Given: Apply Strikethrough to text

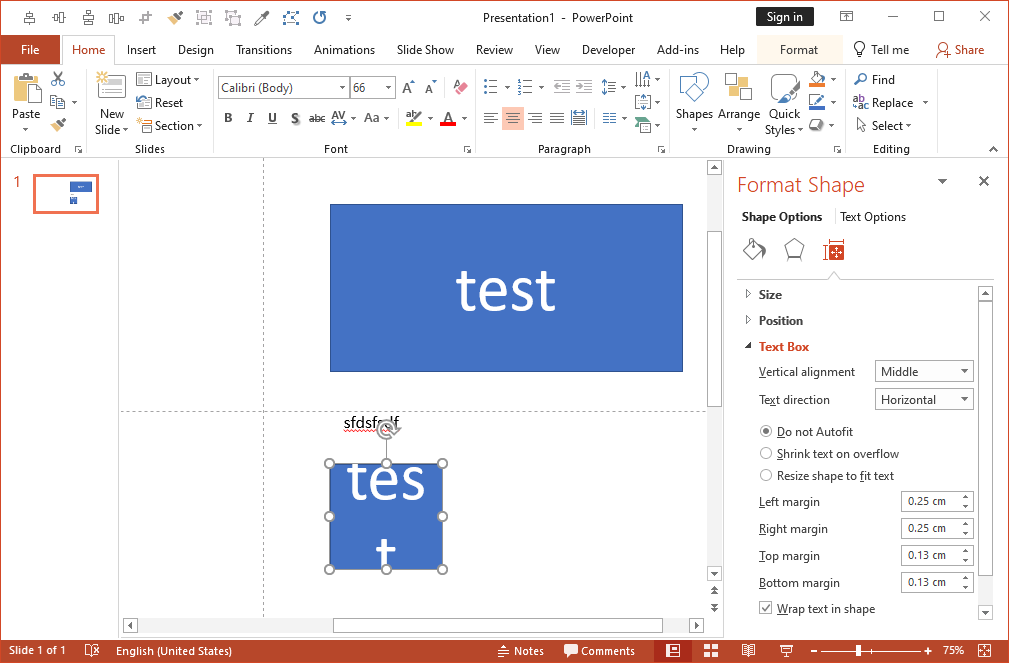Looking at the screenshot, I should pos(317,118).
